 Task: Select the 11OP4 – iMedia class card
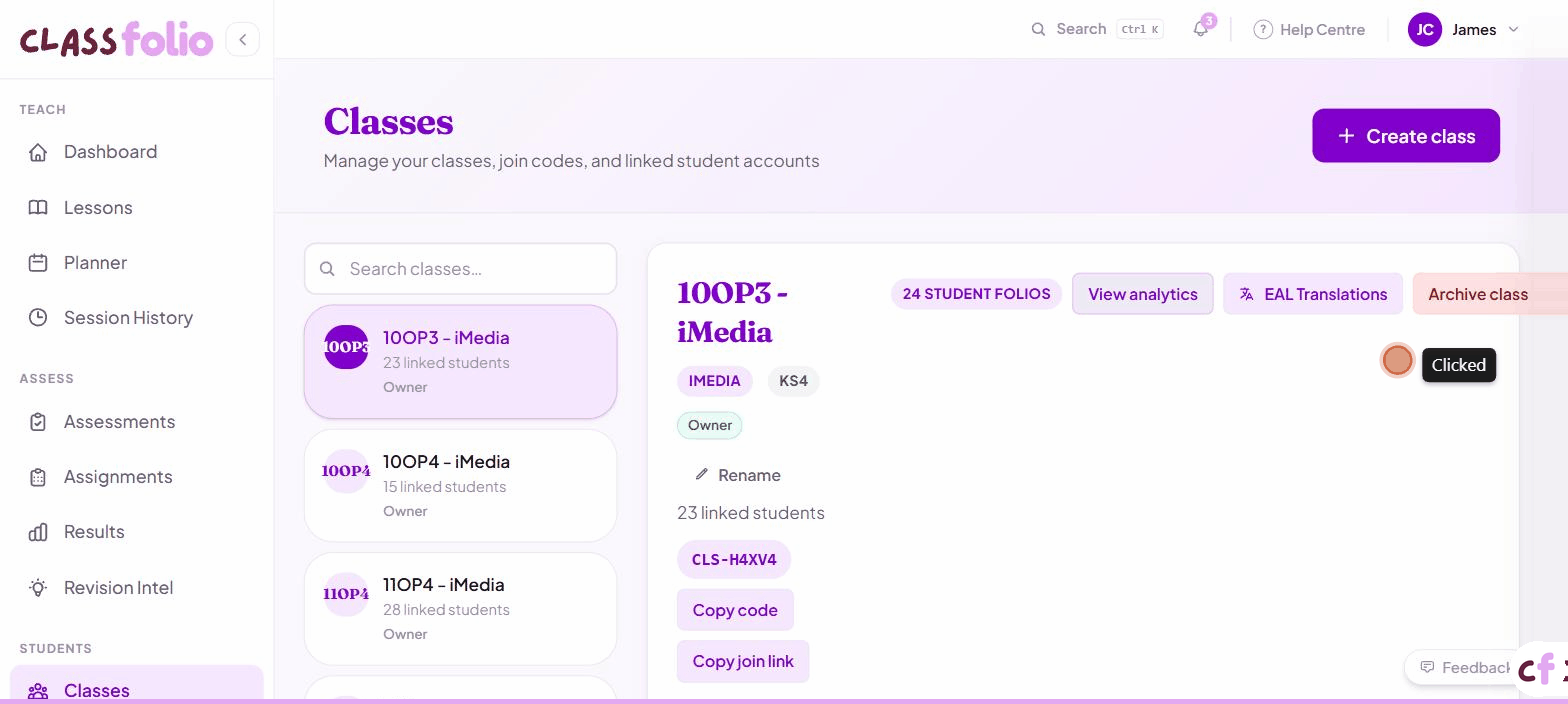pyautogui.click(x=460, y=609)
